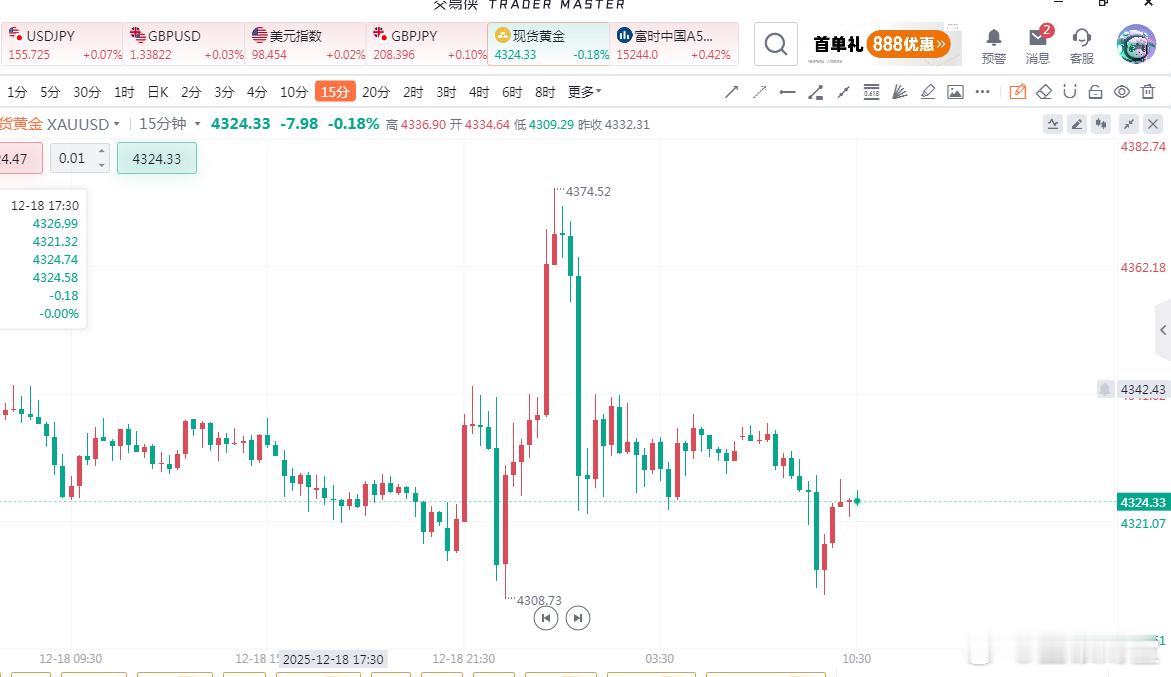1171x677 pixels.
Task: Enable magnet mode for drawings
Action: 1070,91
